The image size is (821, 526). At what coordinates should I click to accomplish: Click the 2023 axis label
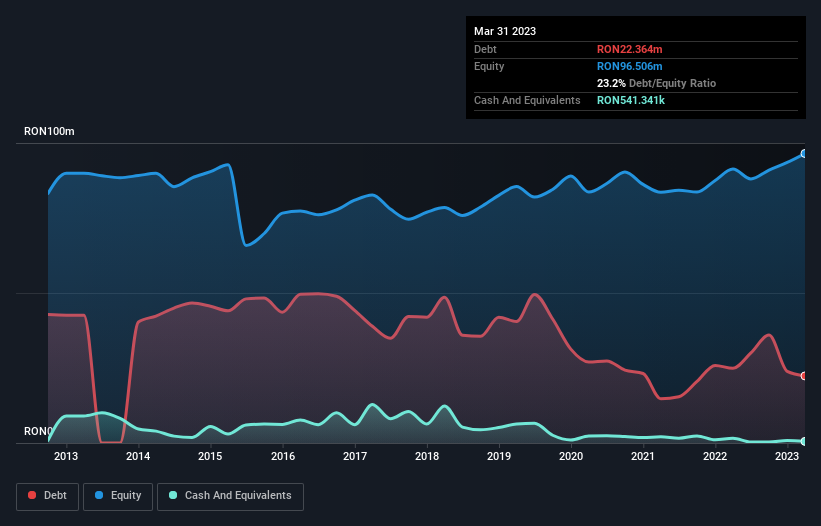pos(787,456)
